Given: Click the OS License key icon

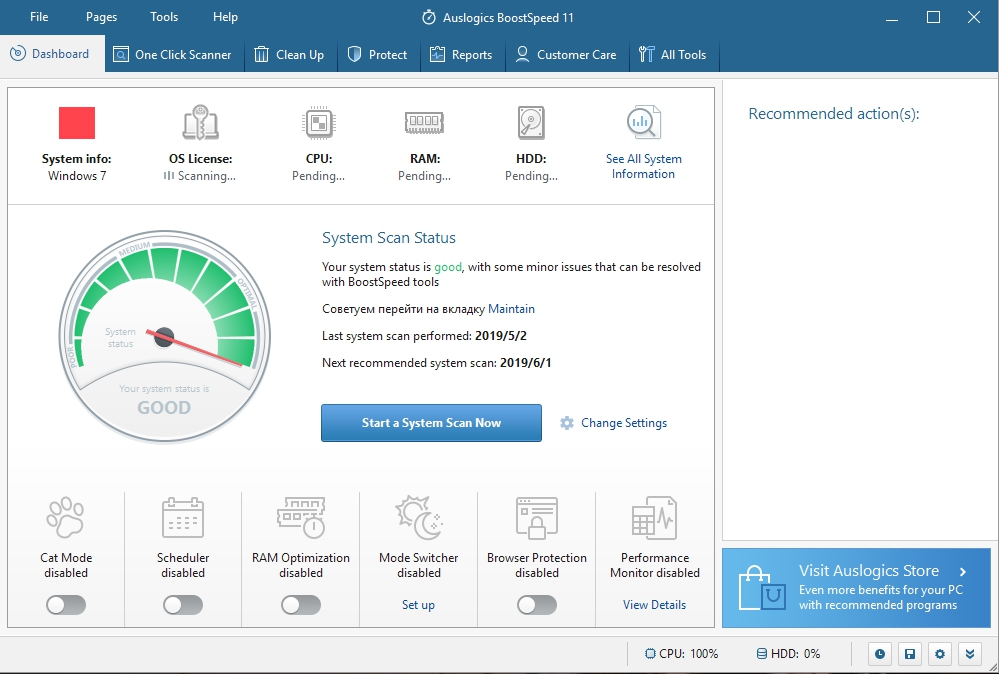Looking at the screenshot, I should click(201, 122).
